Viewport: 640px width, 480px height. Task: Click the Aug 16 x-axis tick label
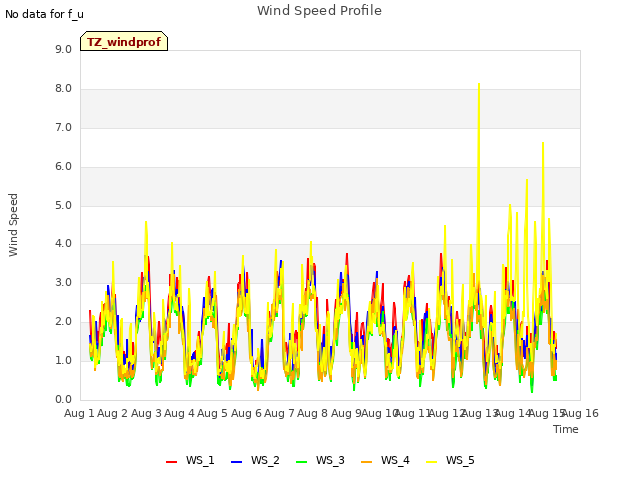[581, 413]
